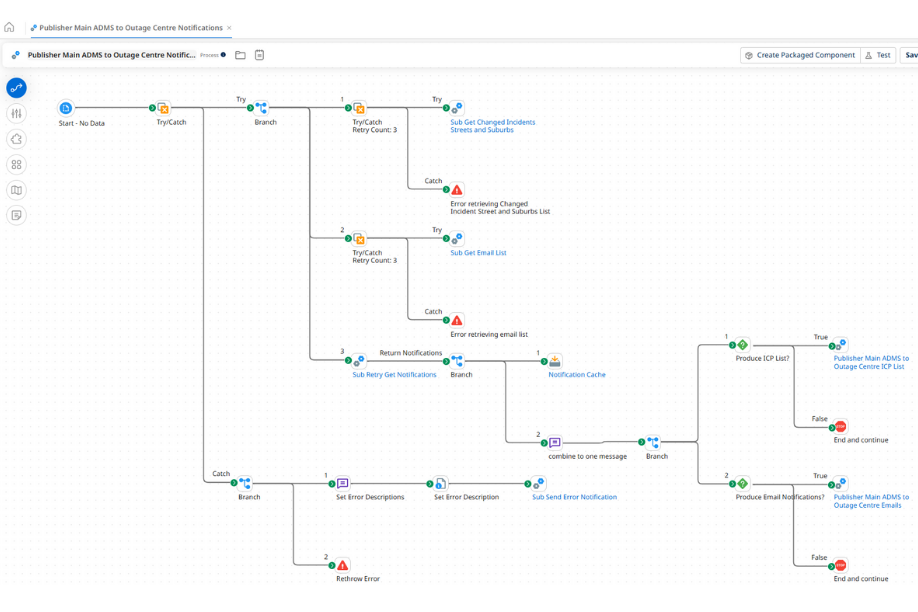Open the clipboard icon next to folder
Screen dimensions: 918x612
click(x=259, y=55)
